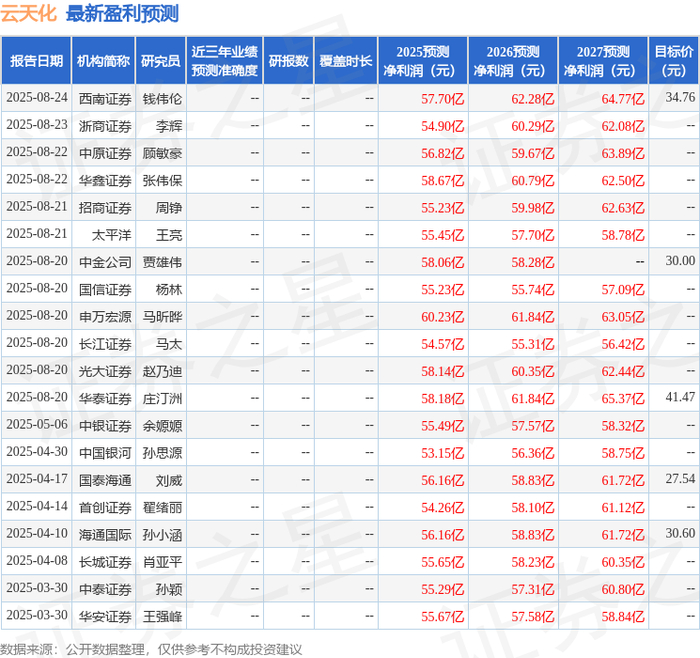
Task: Select the 华泰证券 institution cell
Action: click(105, 399)
